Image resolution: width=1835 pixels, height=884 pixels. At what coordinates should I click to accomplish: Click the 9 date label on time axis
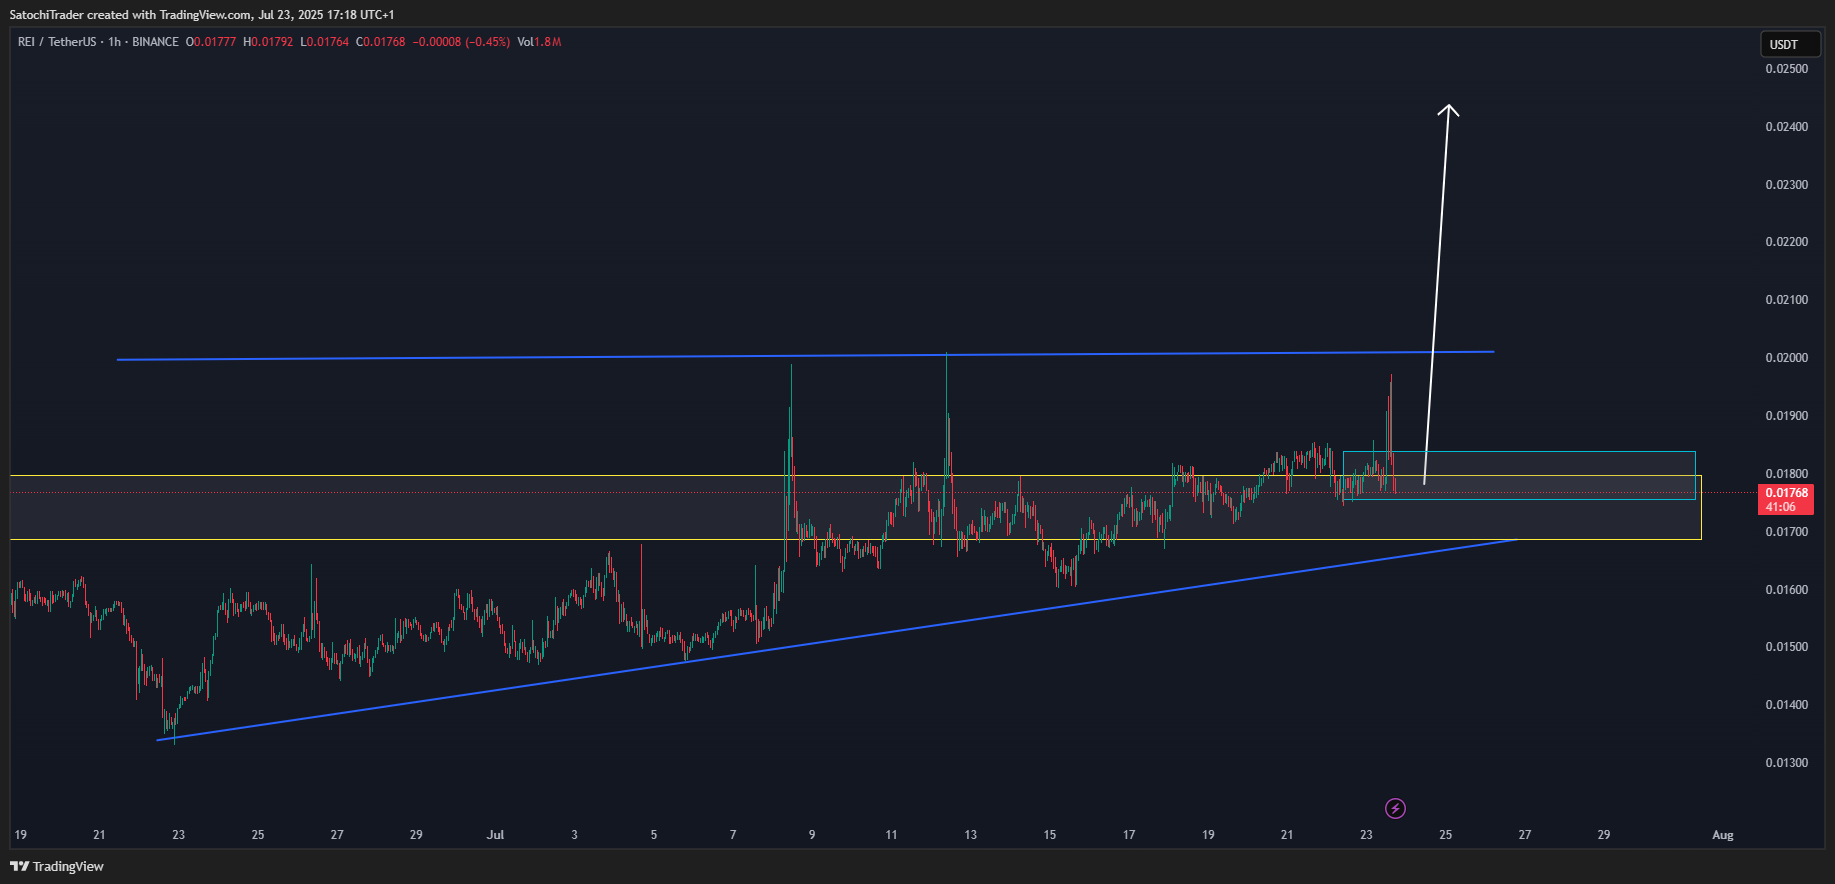point(812,835)
